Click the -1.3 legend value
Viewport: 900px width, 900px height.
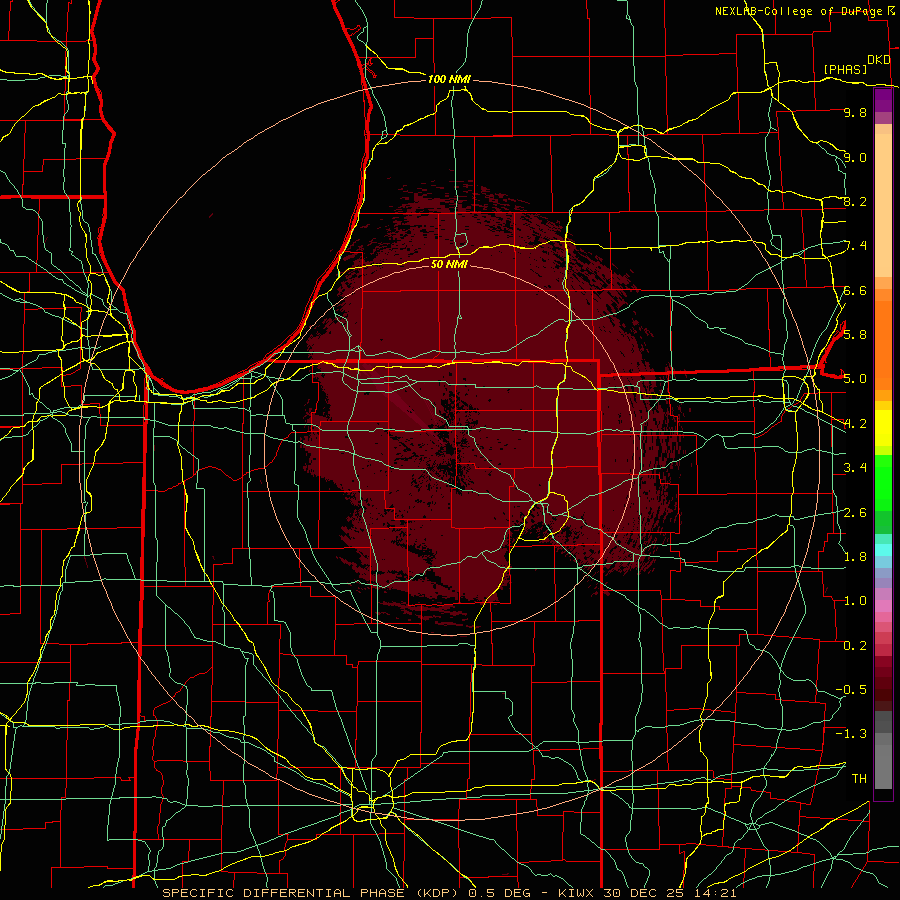[851, 734]
